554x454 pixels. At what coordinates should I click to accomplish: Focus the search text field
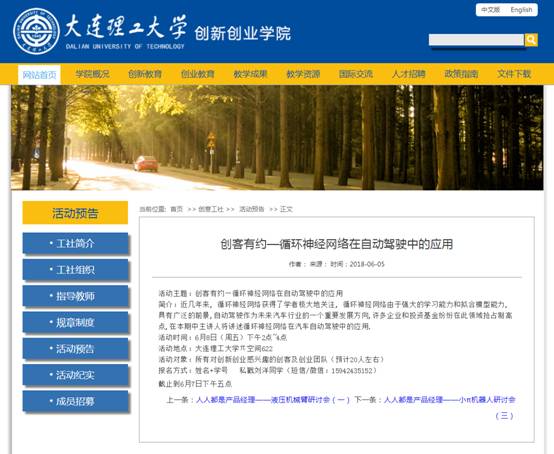[x=476, y=40]
